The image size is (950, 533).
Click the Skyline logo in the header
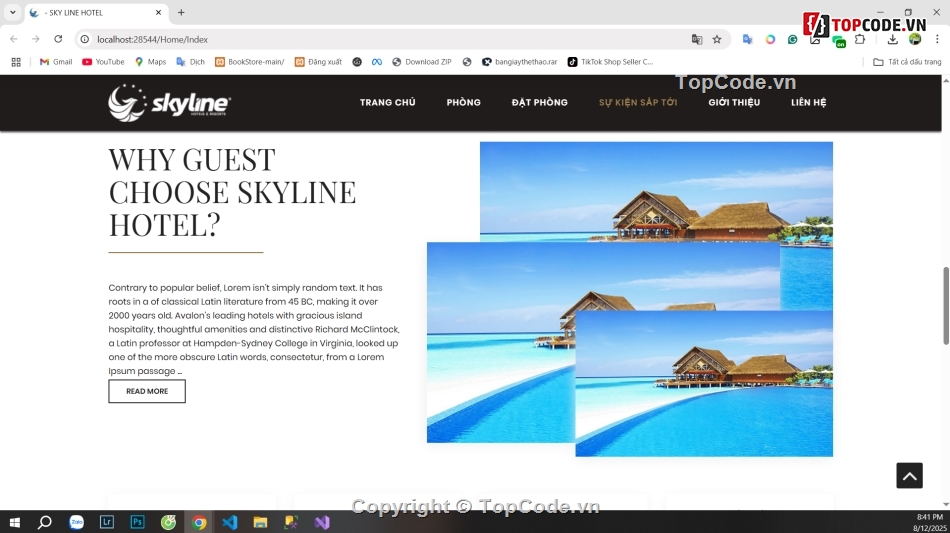coord(169,103)
